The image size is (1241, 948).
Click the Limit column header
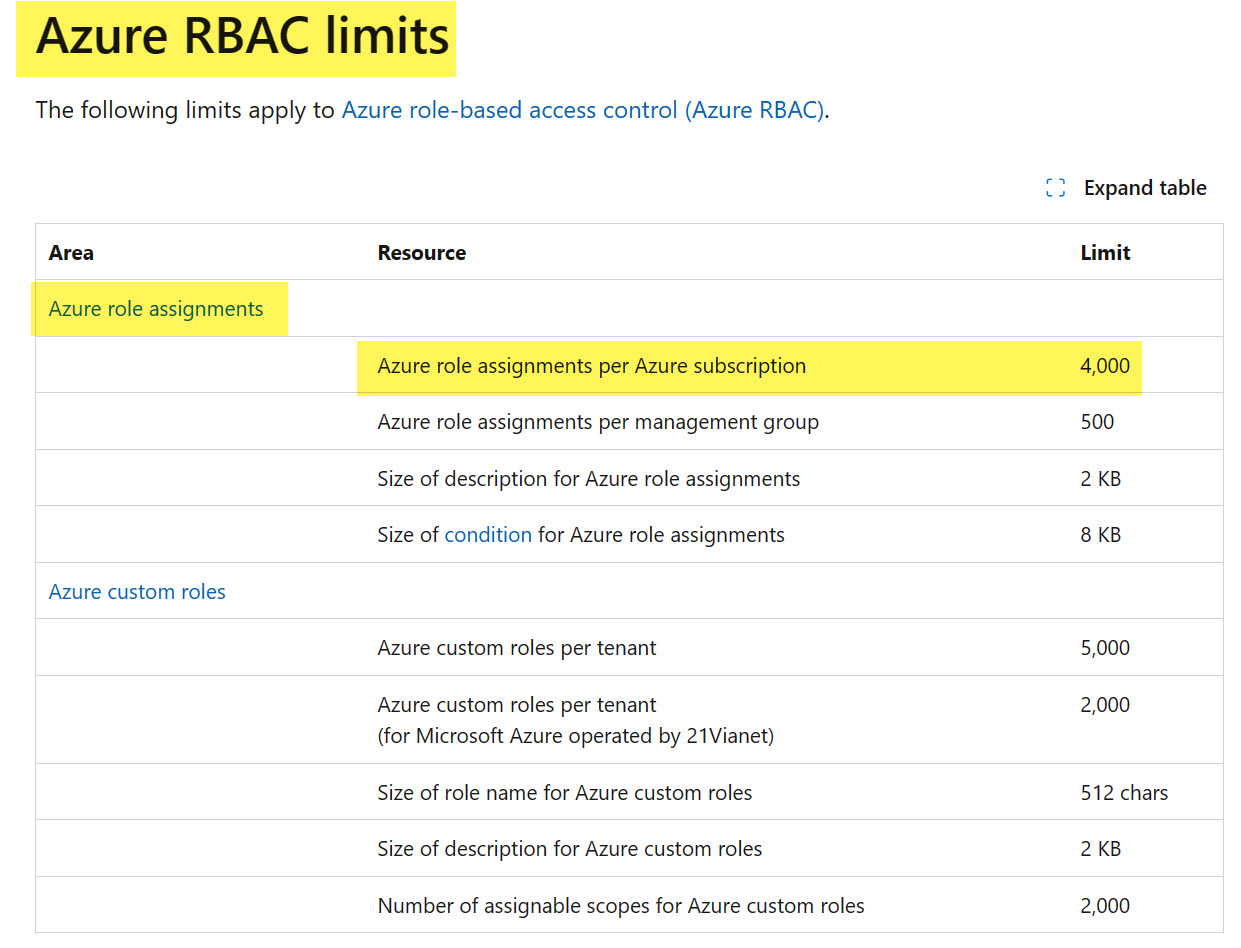[1105, 253]
